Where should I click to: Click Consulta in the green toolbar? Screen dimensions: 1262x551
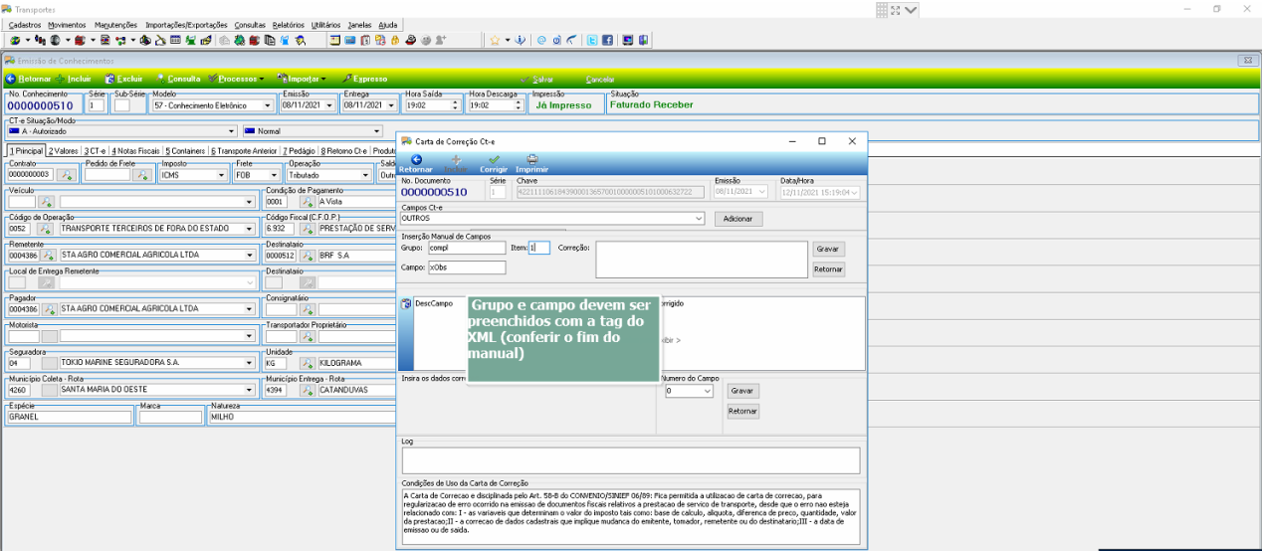pyautogui.click(x=178, y=78)
